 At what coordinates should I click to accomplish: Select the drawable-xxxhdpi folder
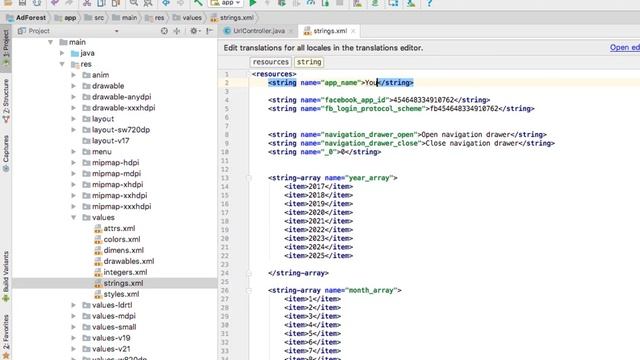(119, 108)
